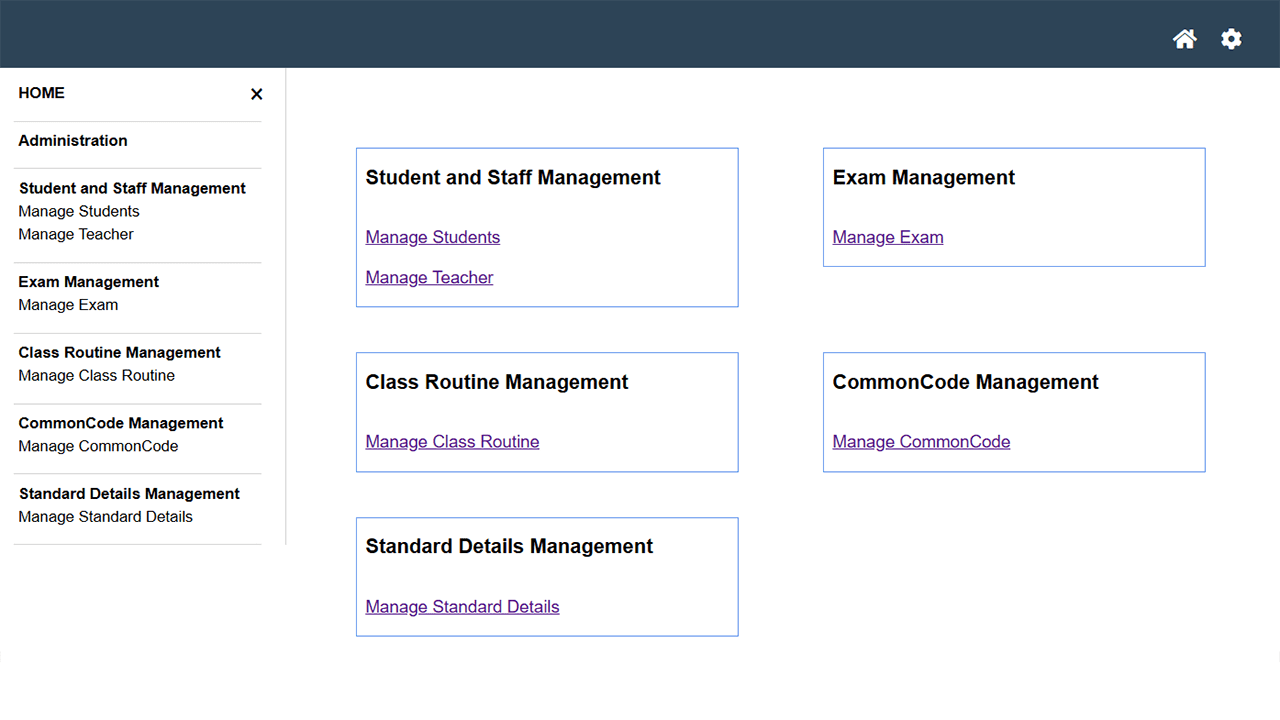This screenshot has width=1280, height=720.
Task: Follow the Manage Teacher link in the card
Action: coord(429,277)
